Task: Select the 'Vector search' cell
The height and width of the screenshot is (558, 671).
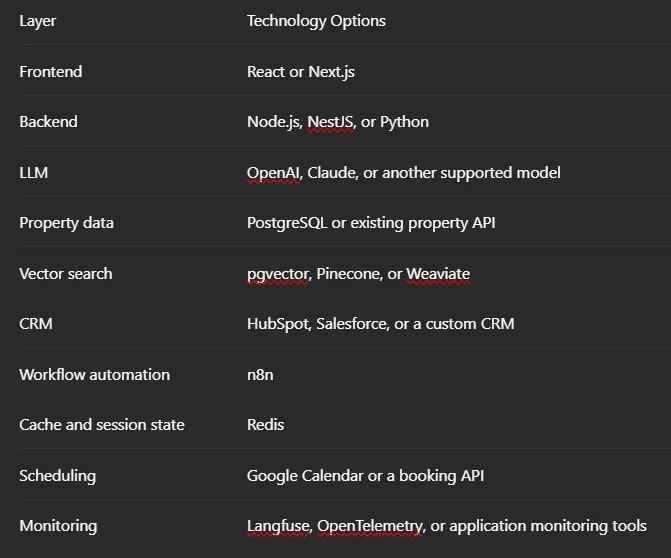Action: tap(66, 274)
